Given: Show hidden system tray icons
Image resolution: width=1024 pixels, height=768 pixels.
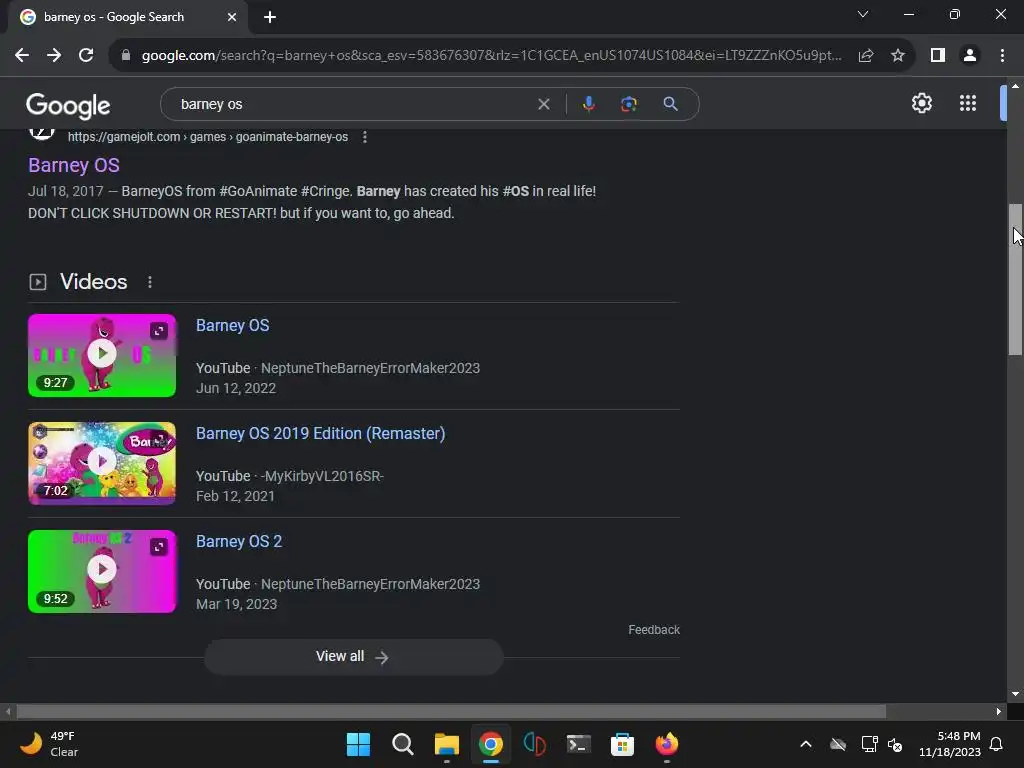Looking at the screenshot, I should 806,744.
